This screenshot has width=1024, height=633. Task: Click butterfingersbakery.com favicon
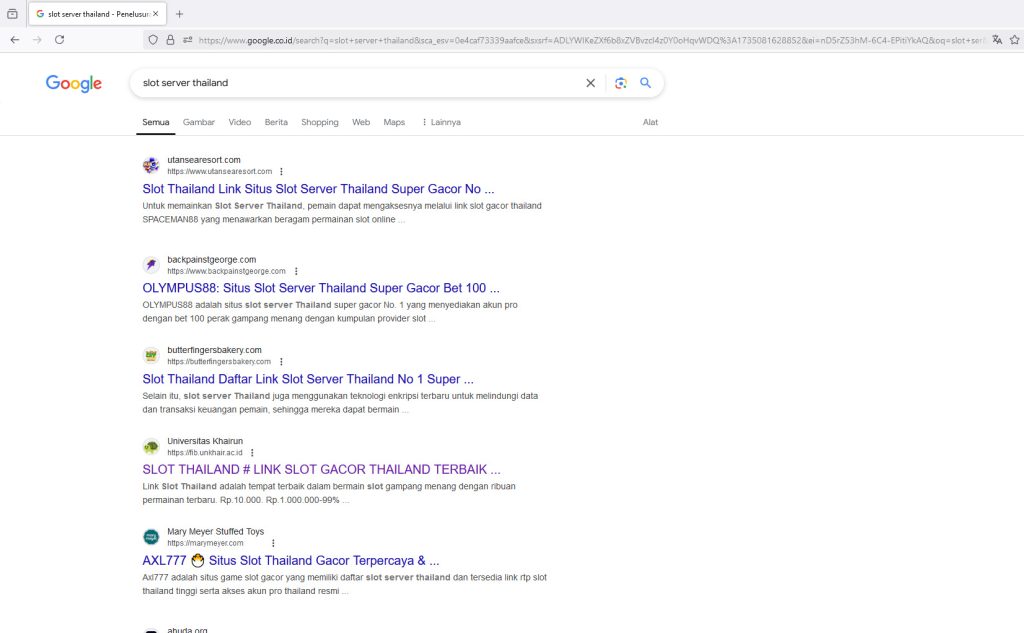point(151,355)
